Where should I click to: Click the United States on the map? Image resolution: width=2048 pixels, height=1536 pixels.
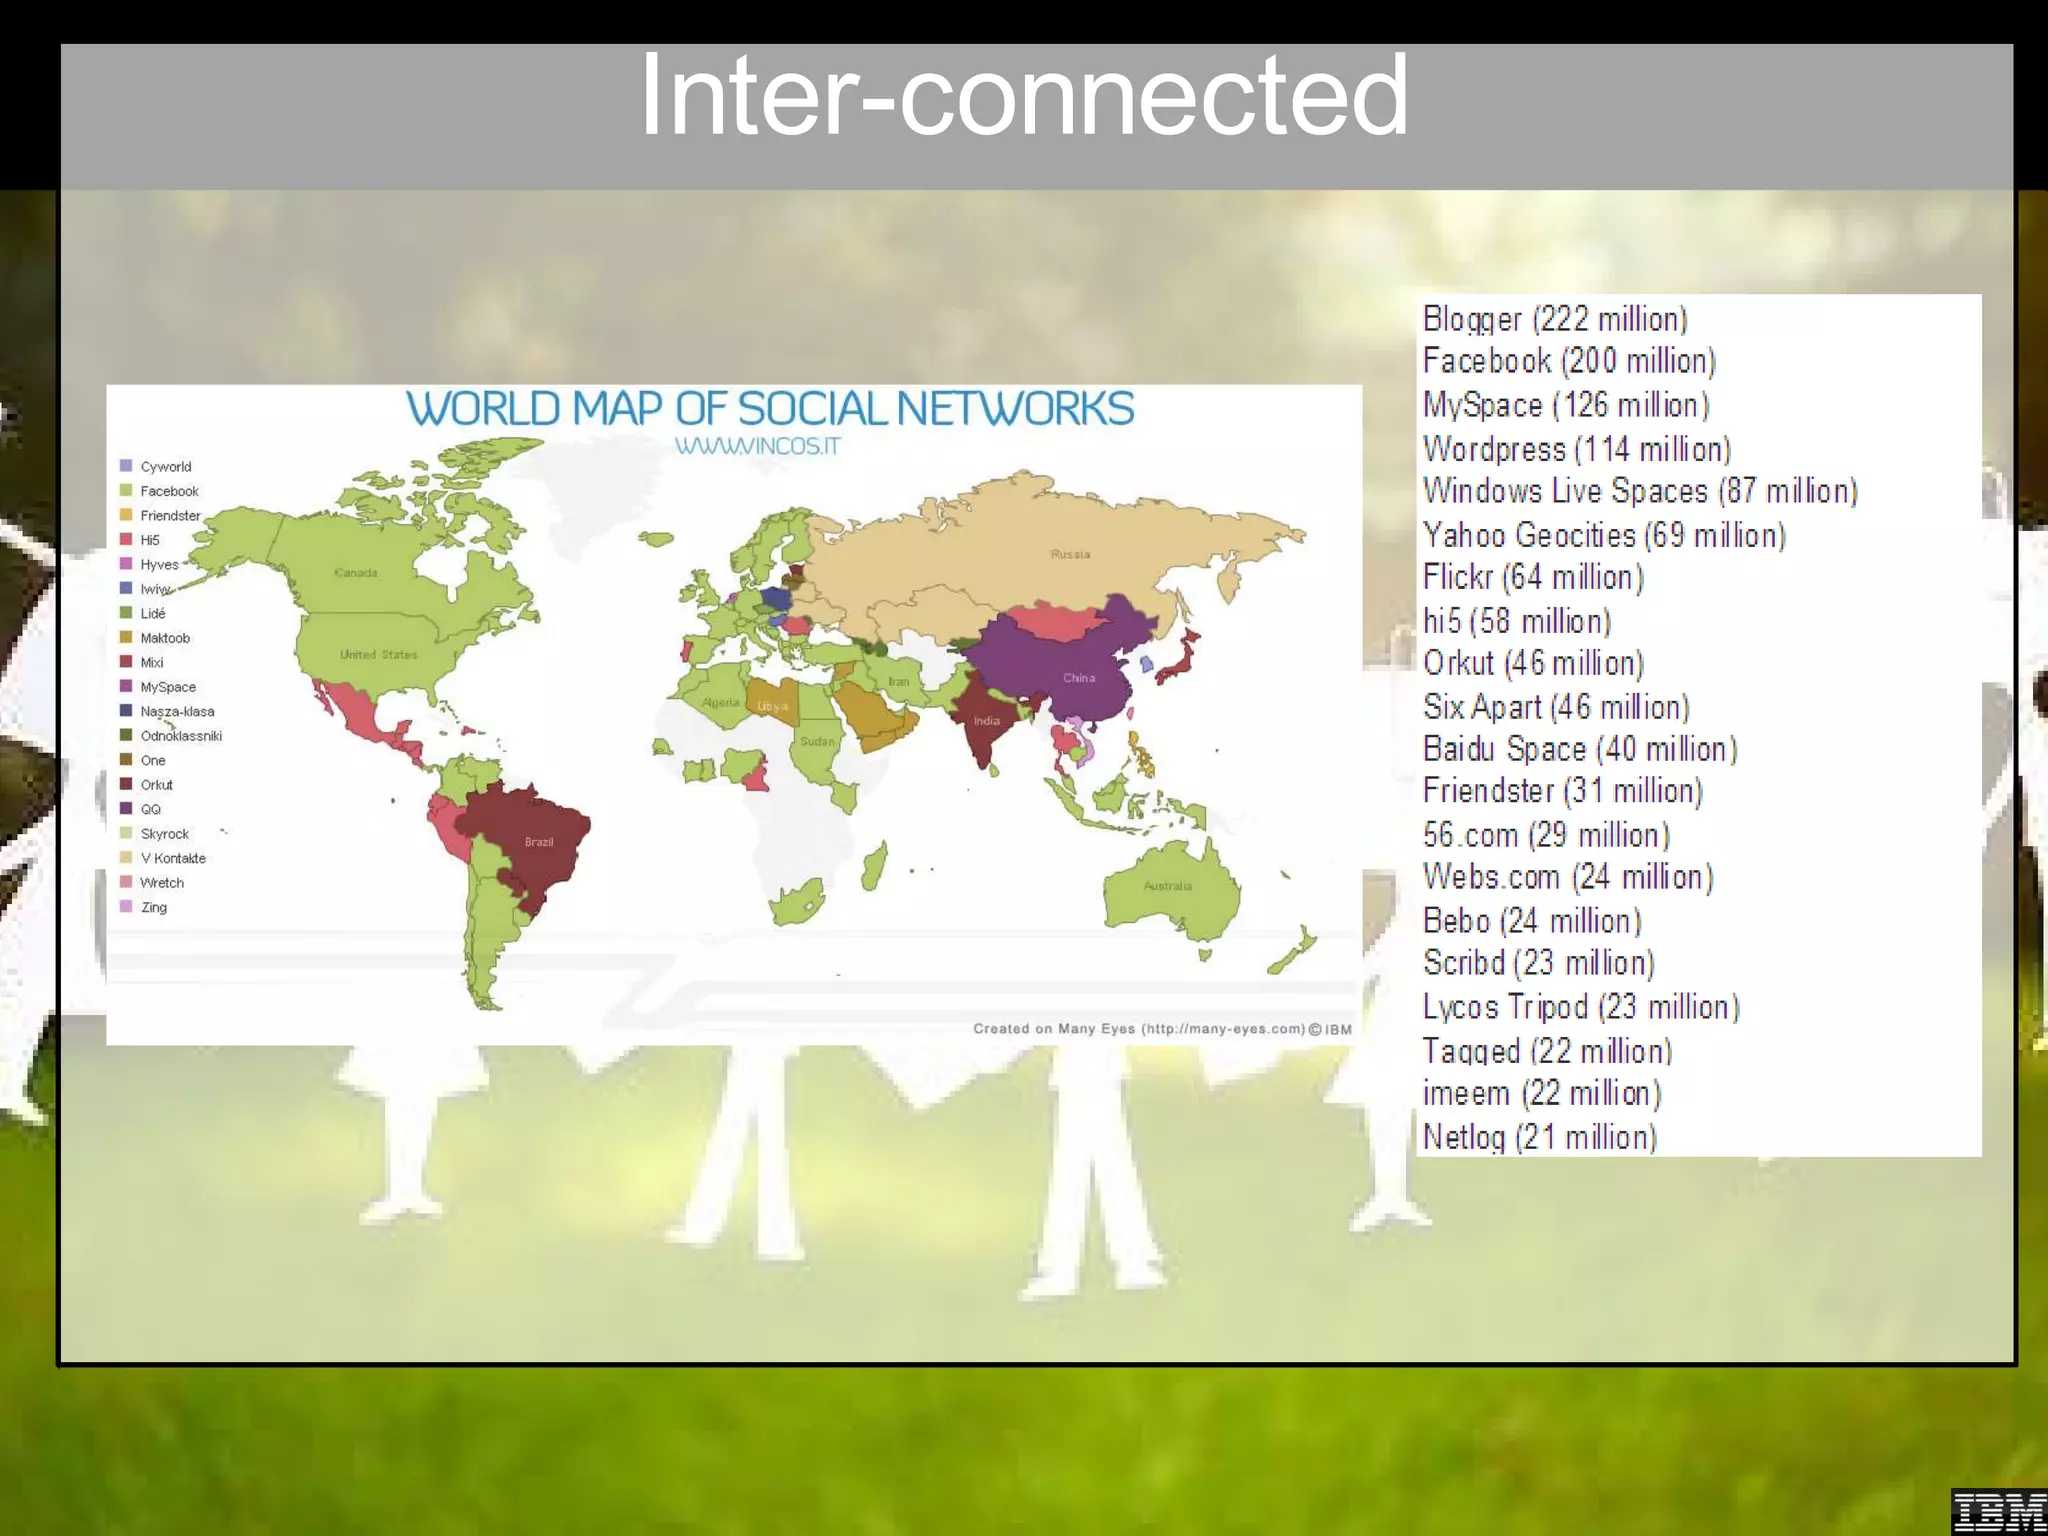pyautogui.click(x=378, y=655)
